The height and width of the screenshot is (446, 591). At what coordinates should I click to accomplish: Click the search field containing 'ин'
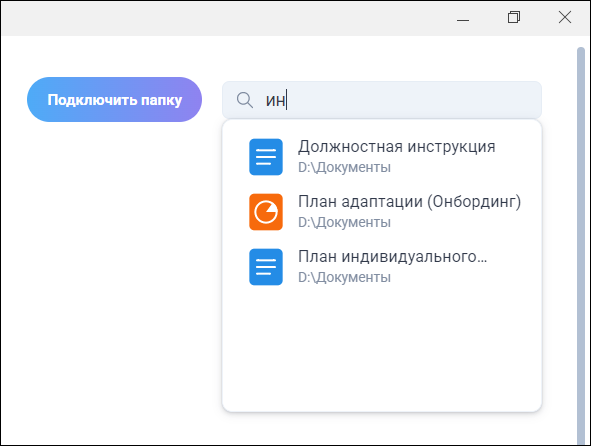point(382,100)
